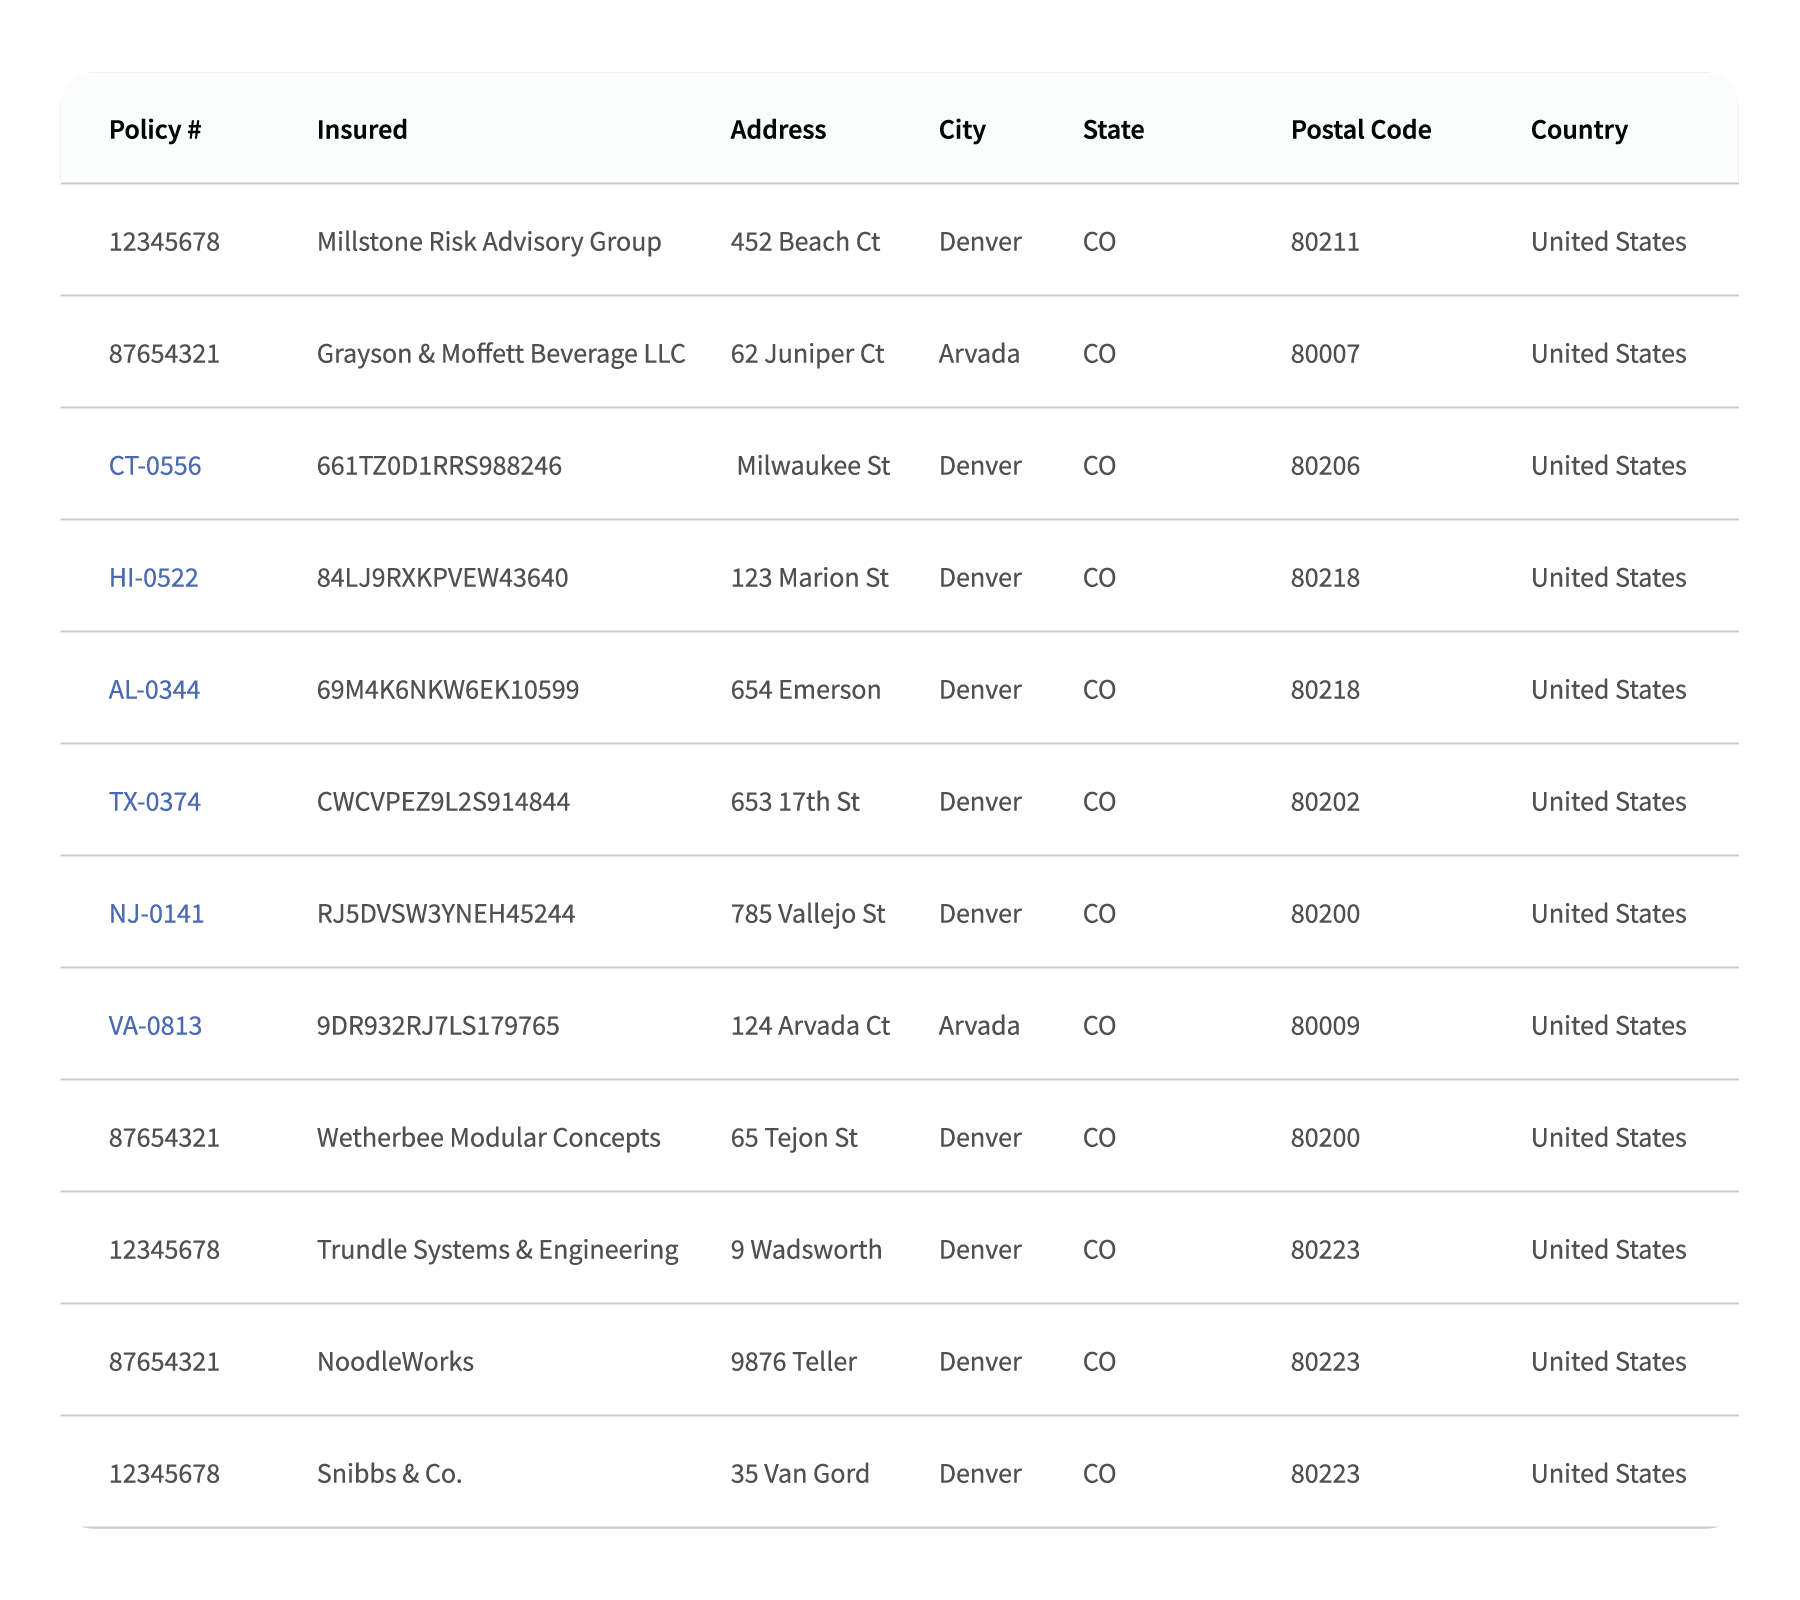Screen dimensions: 1800x1600
Task: Click address 124 Arvada Ct
Action: pyautogui.click(x=810, y=1025)
